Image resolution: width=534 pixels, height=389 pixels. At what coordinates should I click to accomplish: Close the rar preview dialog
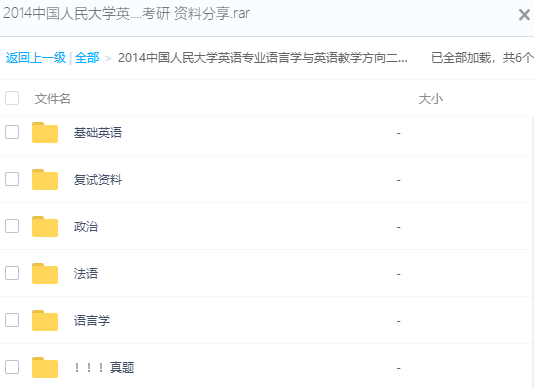pos(524,15)
